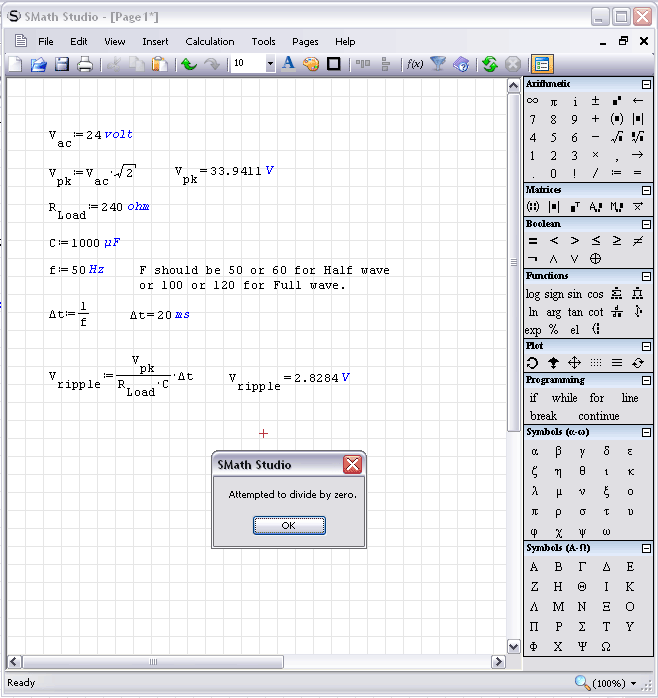Click OK in the divide by zero dialog

288,525
